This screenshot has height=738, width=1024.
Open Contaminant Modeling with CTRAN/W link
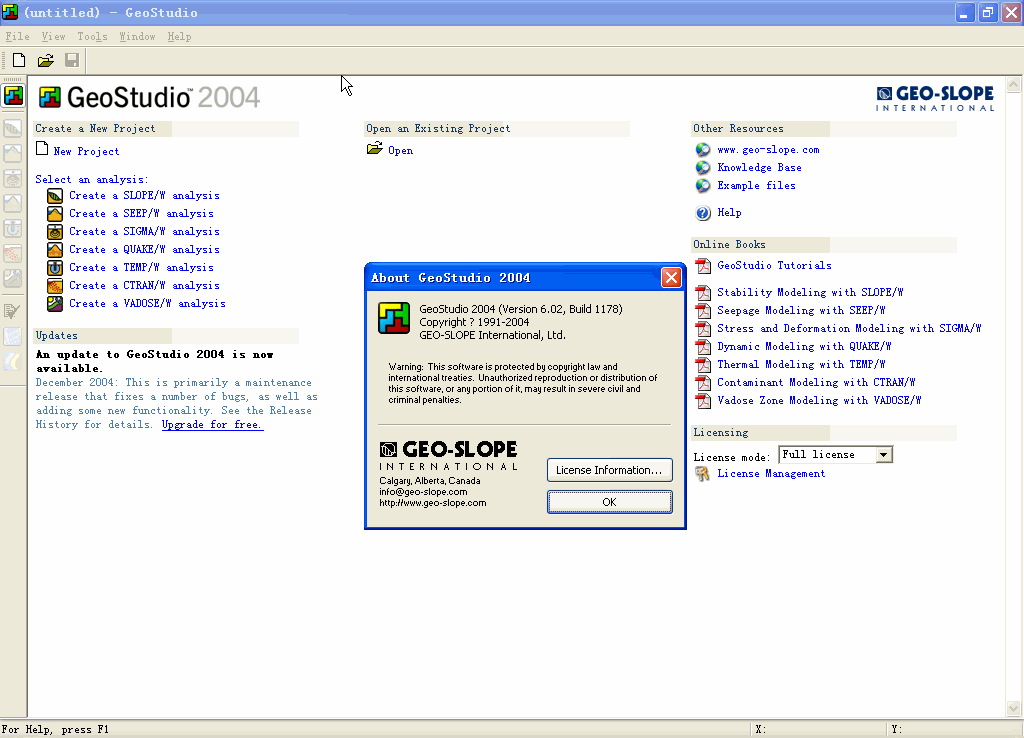point(816,382)
